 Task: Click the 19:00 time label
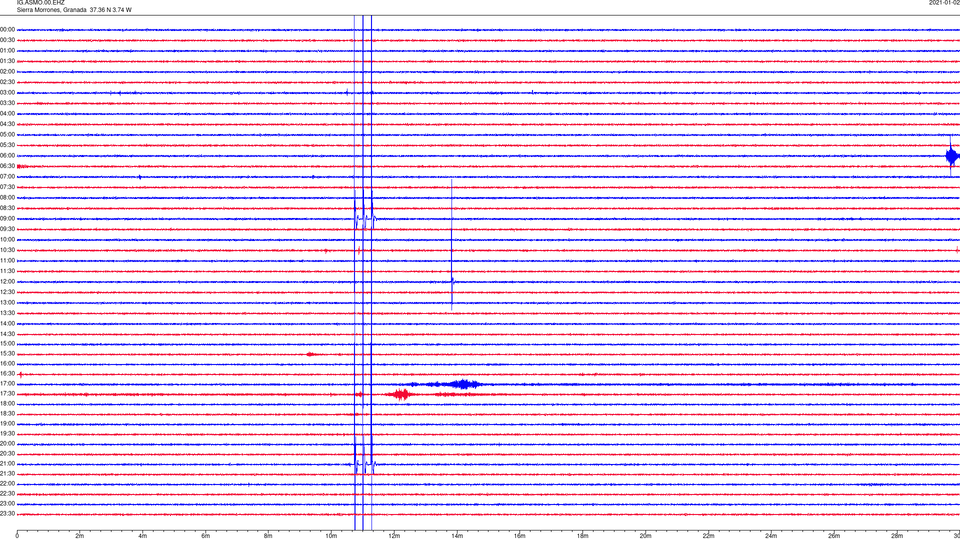click(x=7, y=424)
